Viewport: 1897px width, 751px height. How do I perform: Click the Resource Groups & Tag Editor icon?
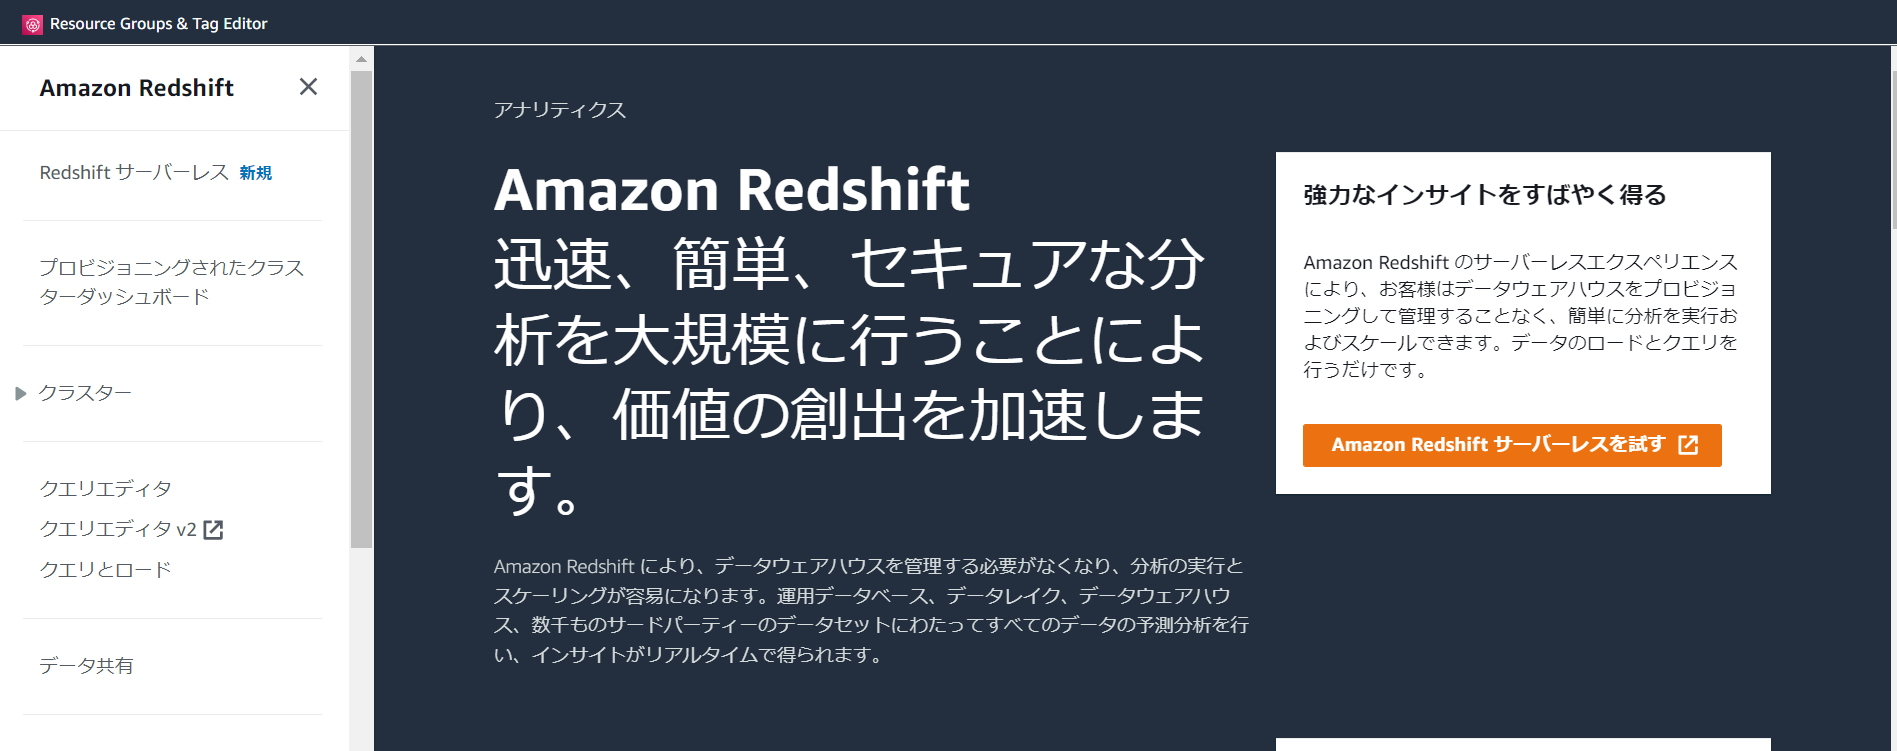(33, 23)
